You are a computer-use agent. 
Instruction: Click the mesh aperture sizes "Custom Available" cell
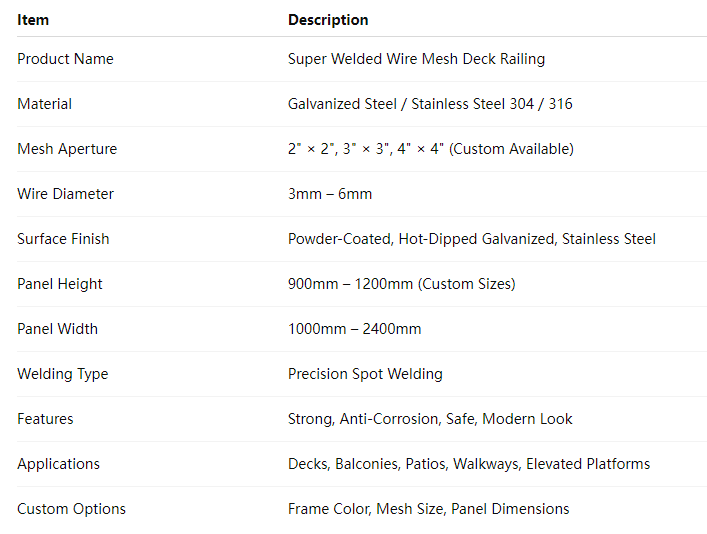tap(430, 149)
